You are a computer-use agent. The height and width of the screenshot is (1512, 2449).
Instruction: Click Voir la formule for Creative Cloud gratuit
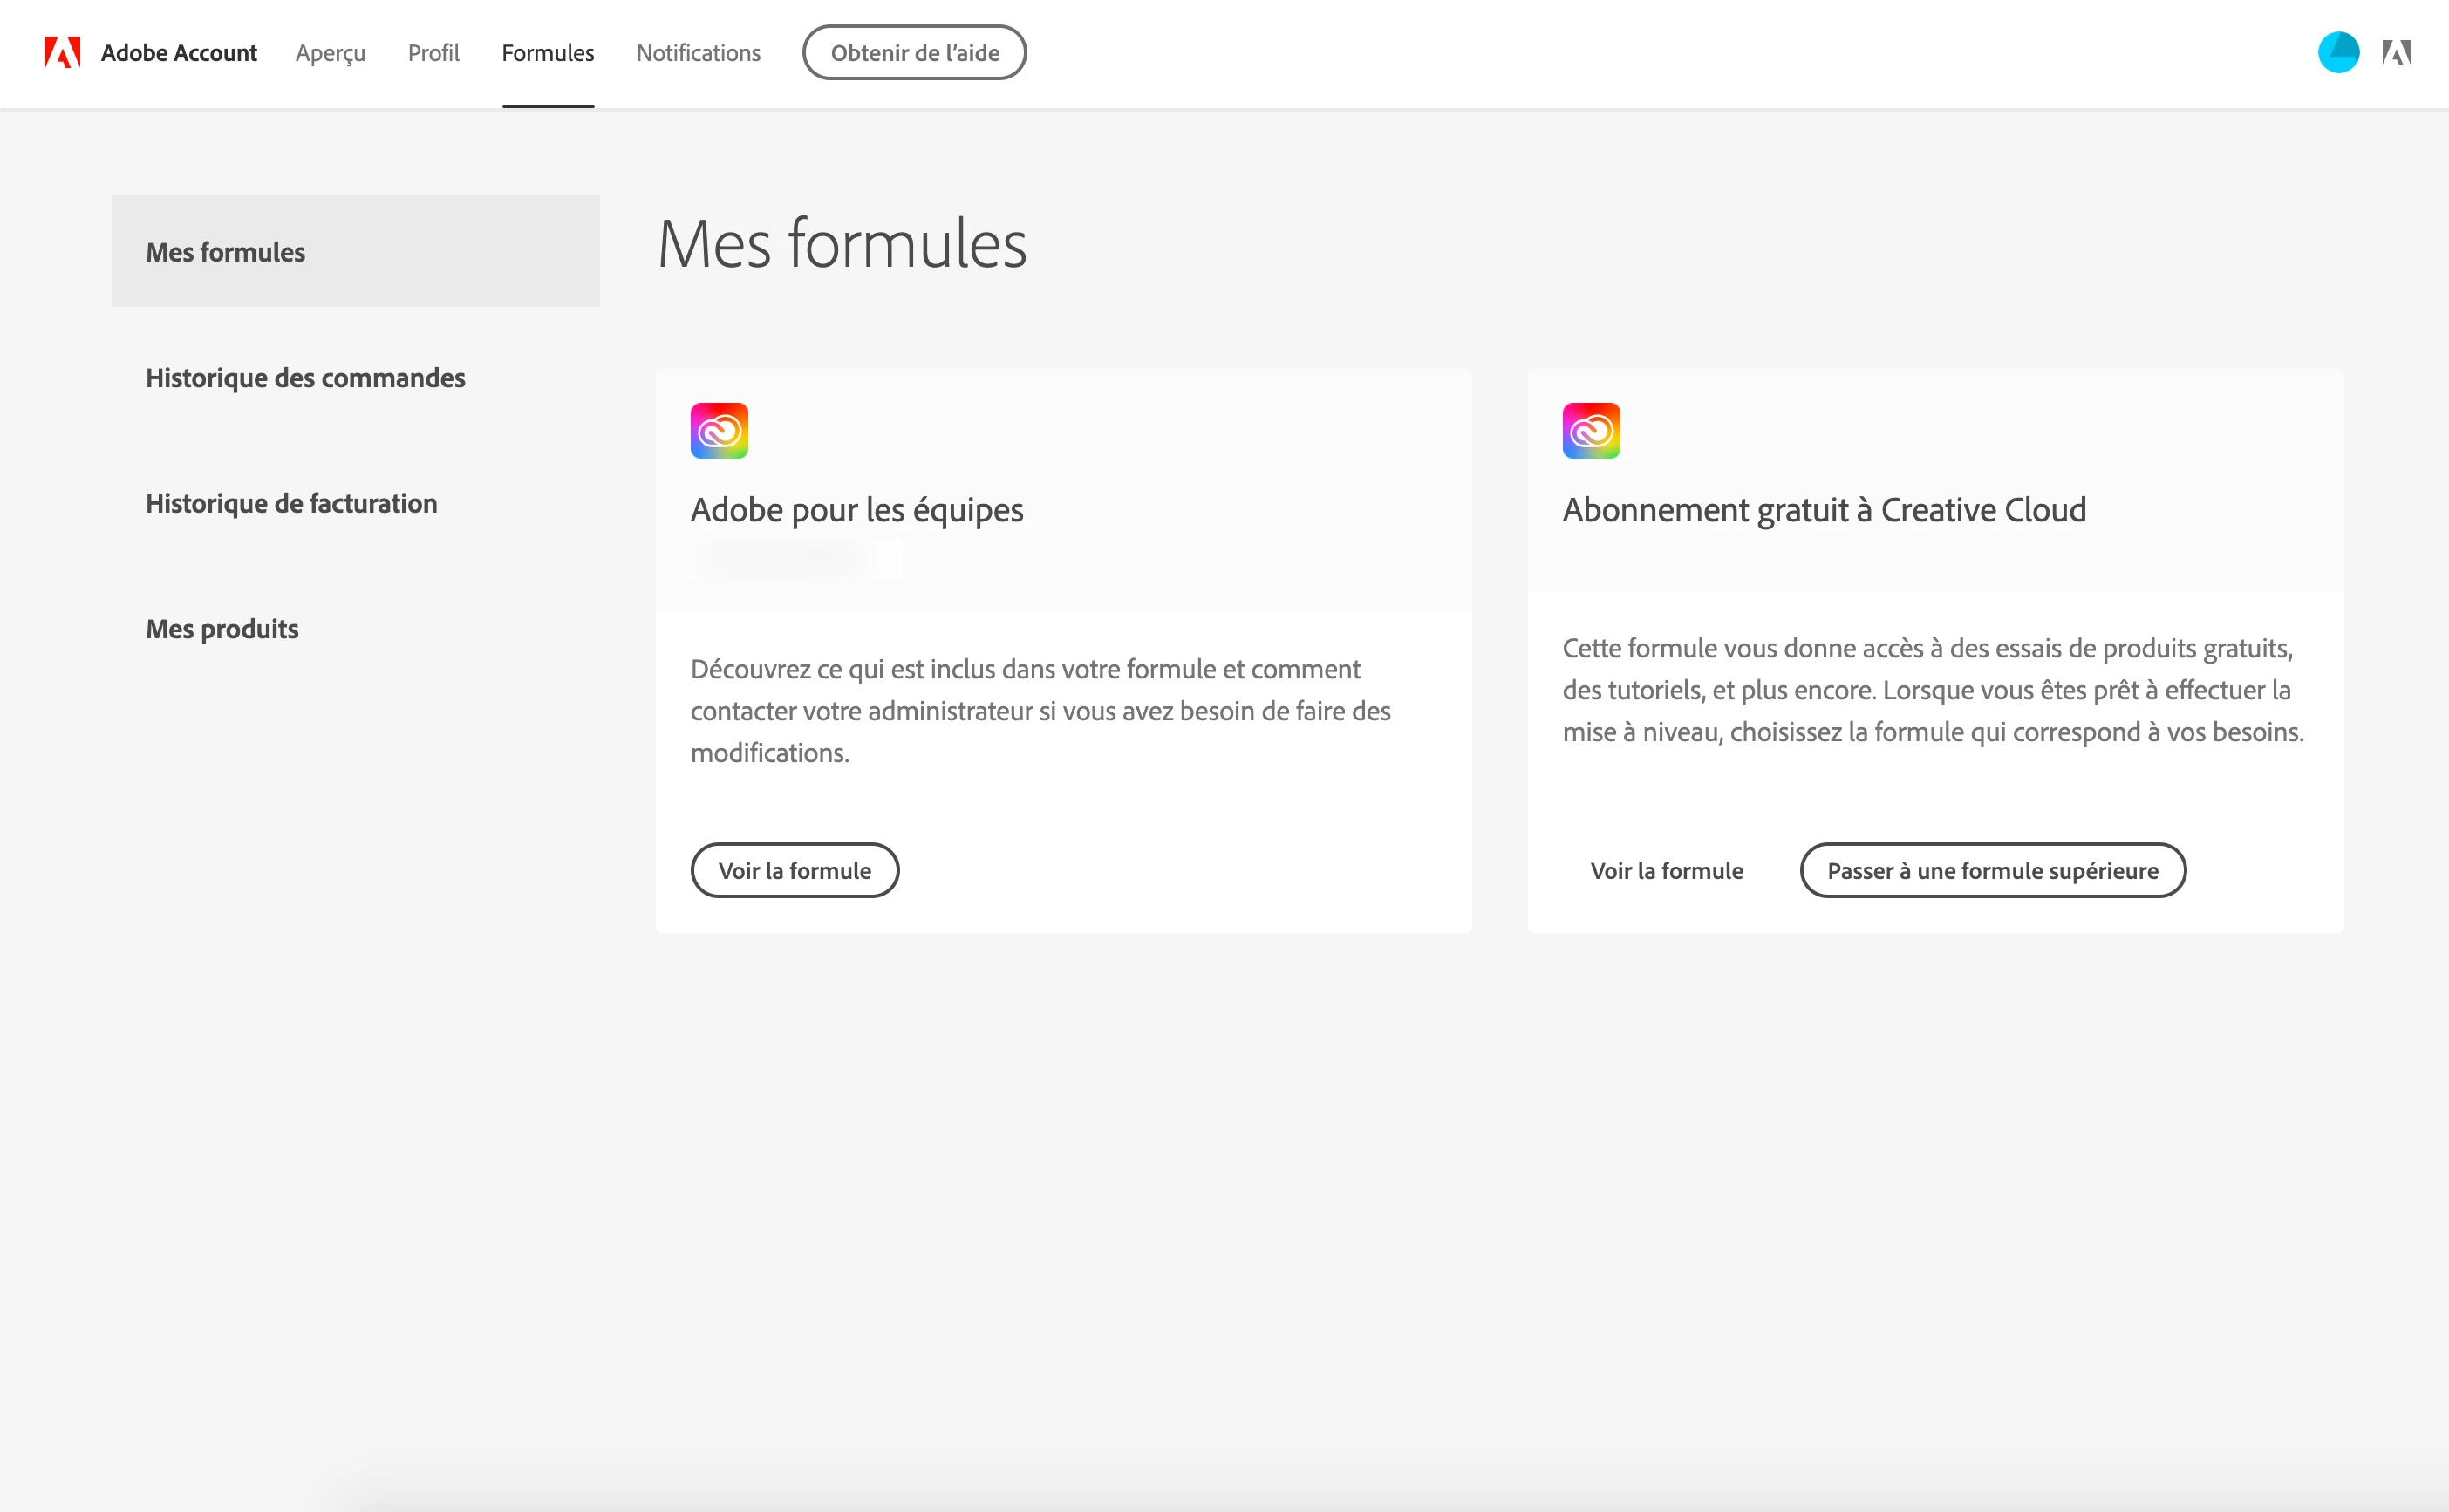1666,870
